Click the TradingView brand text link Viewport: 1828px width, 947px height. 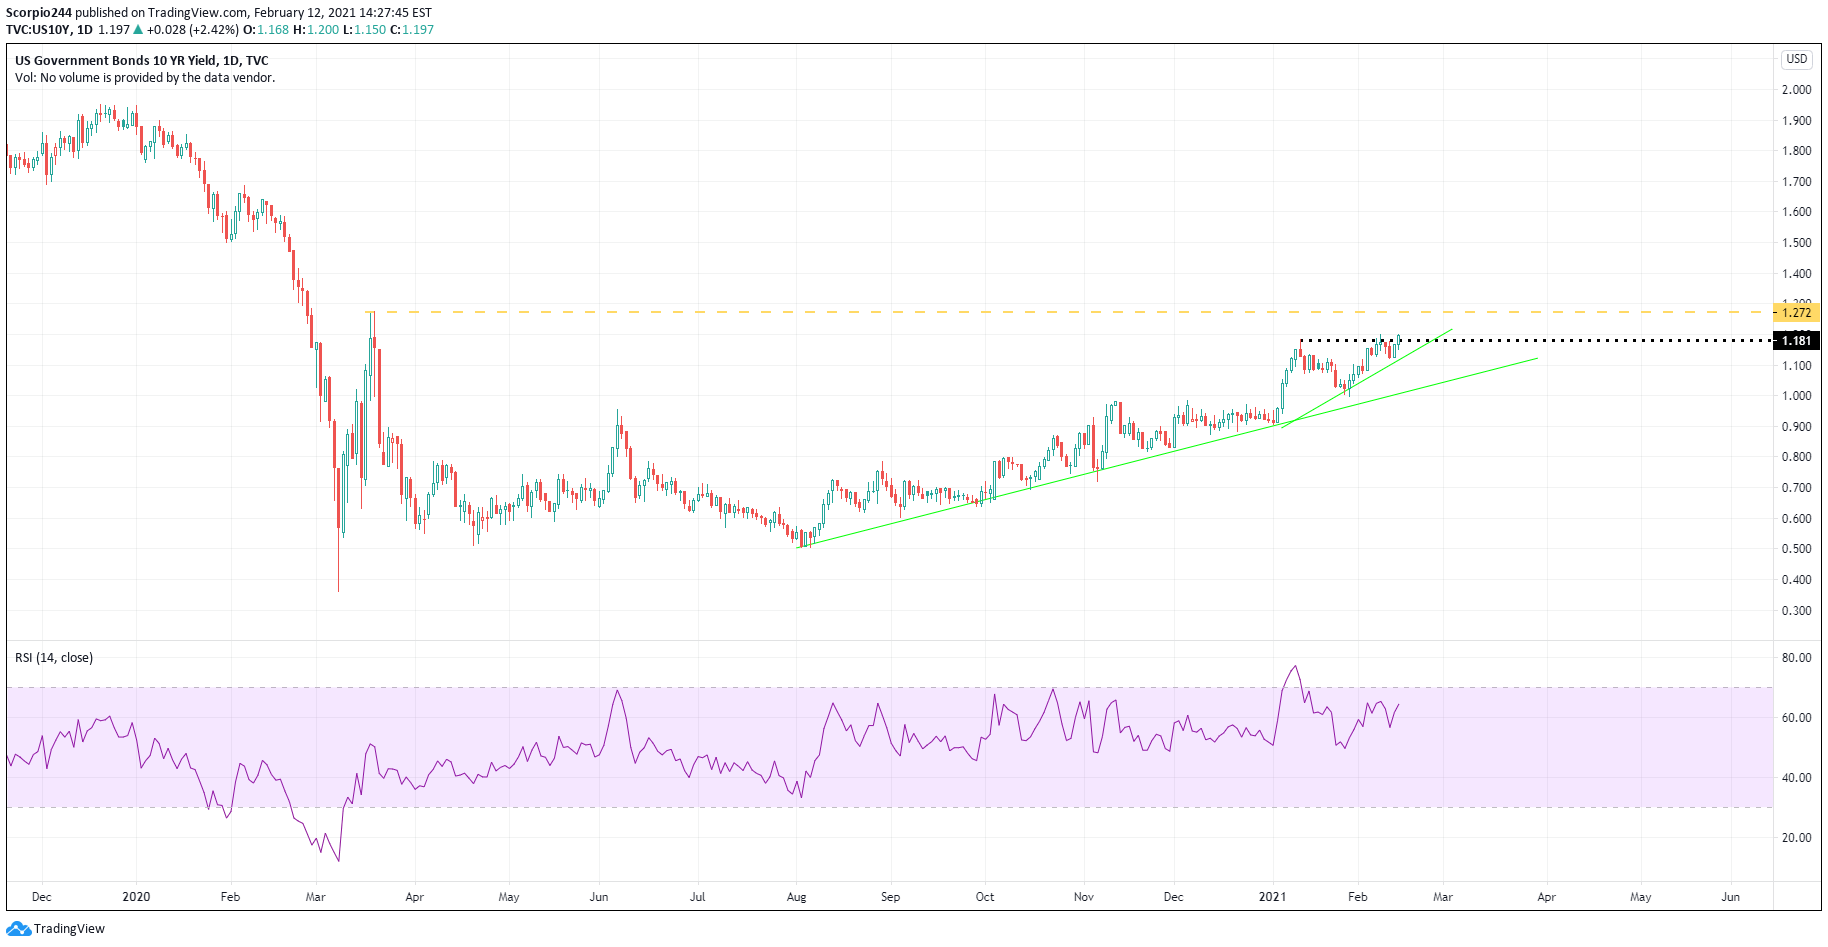[x=69, y=929]
